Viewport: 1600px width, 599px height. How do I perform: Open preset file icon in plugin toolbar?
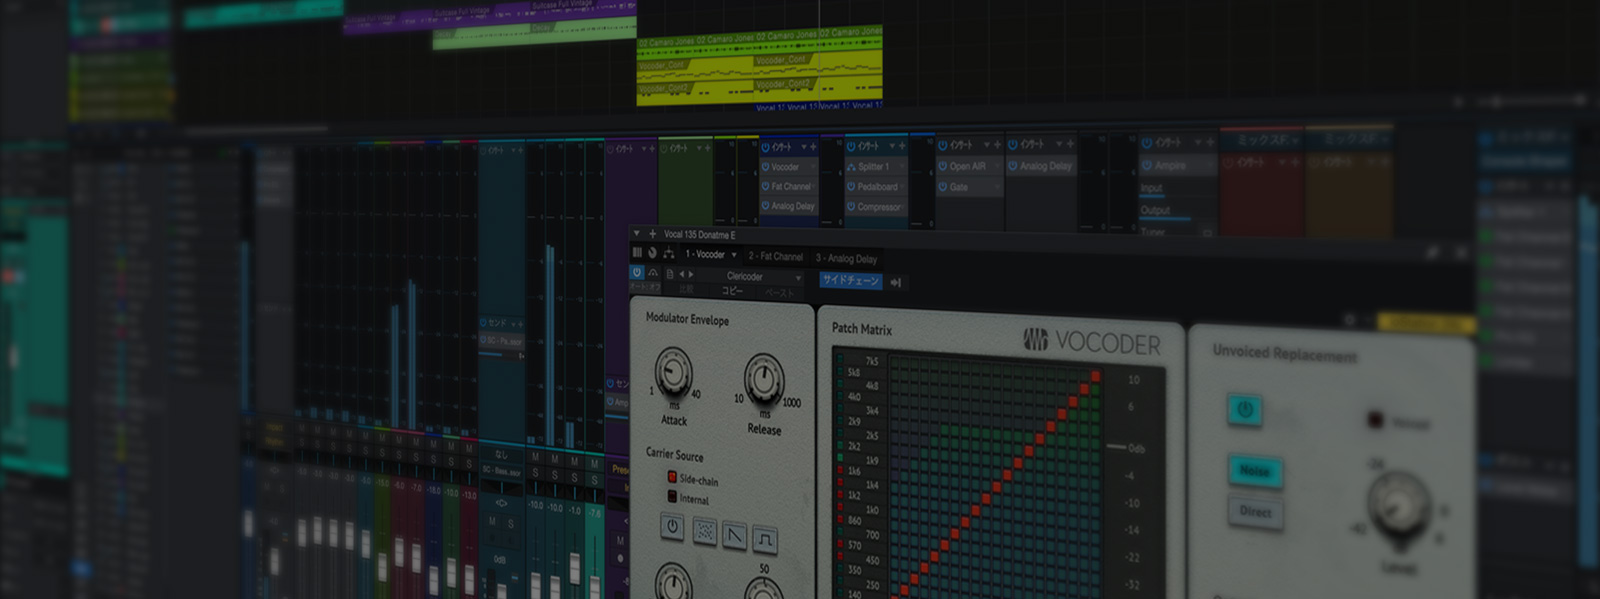(x=670, y=273)
